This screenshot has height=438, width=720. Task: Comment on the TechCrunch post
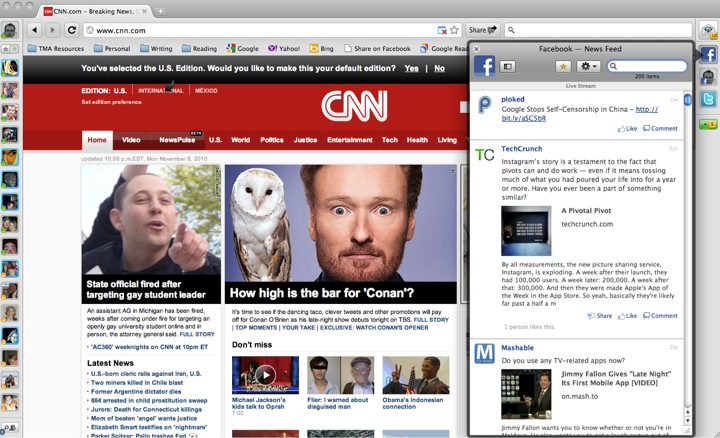click(x=660, y=316)
